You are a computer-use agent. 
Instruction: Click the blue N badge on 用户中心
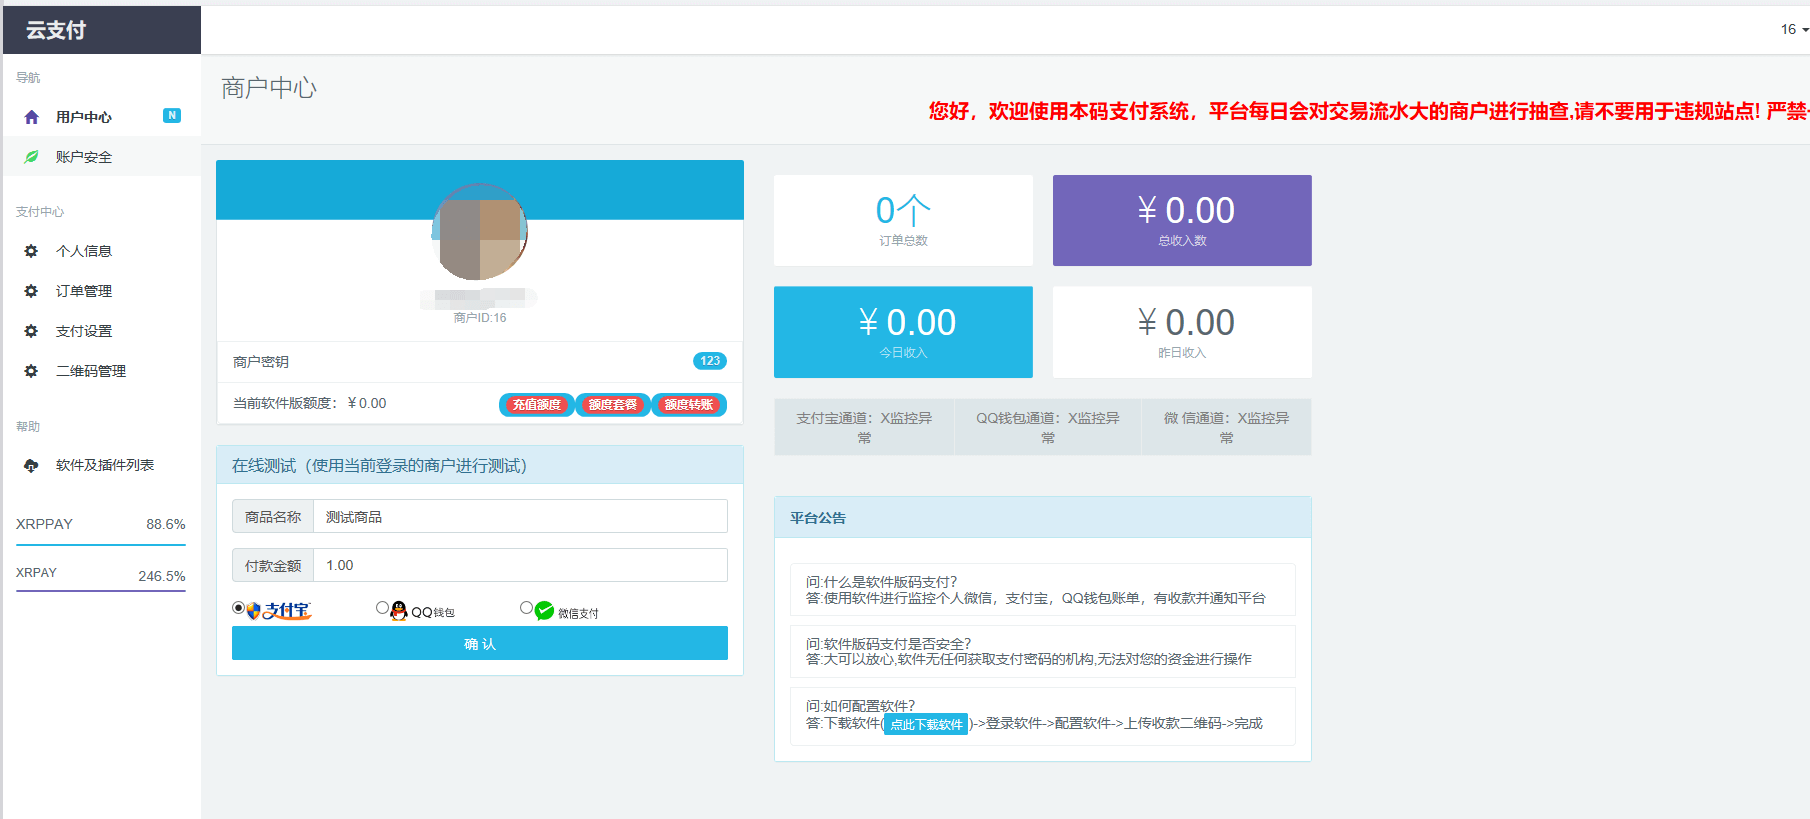pos(172,116)
